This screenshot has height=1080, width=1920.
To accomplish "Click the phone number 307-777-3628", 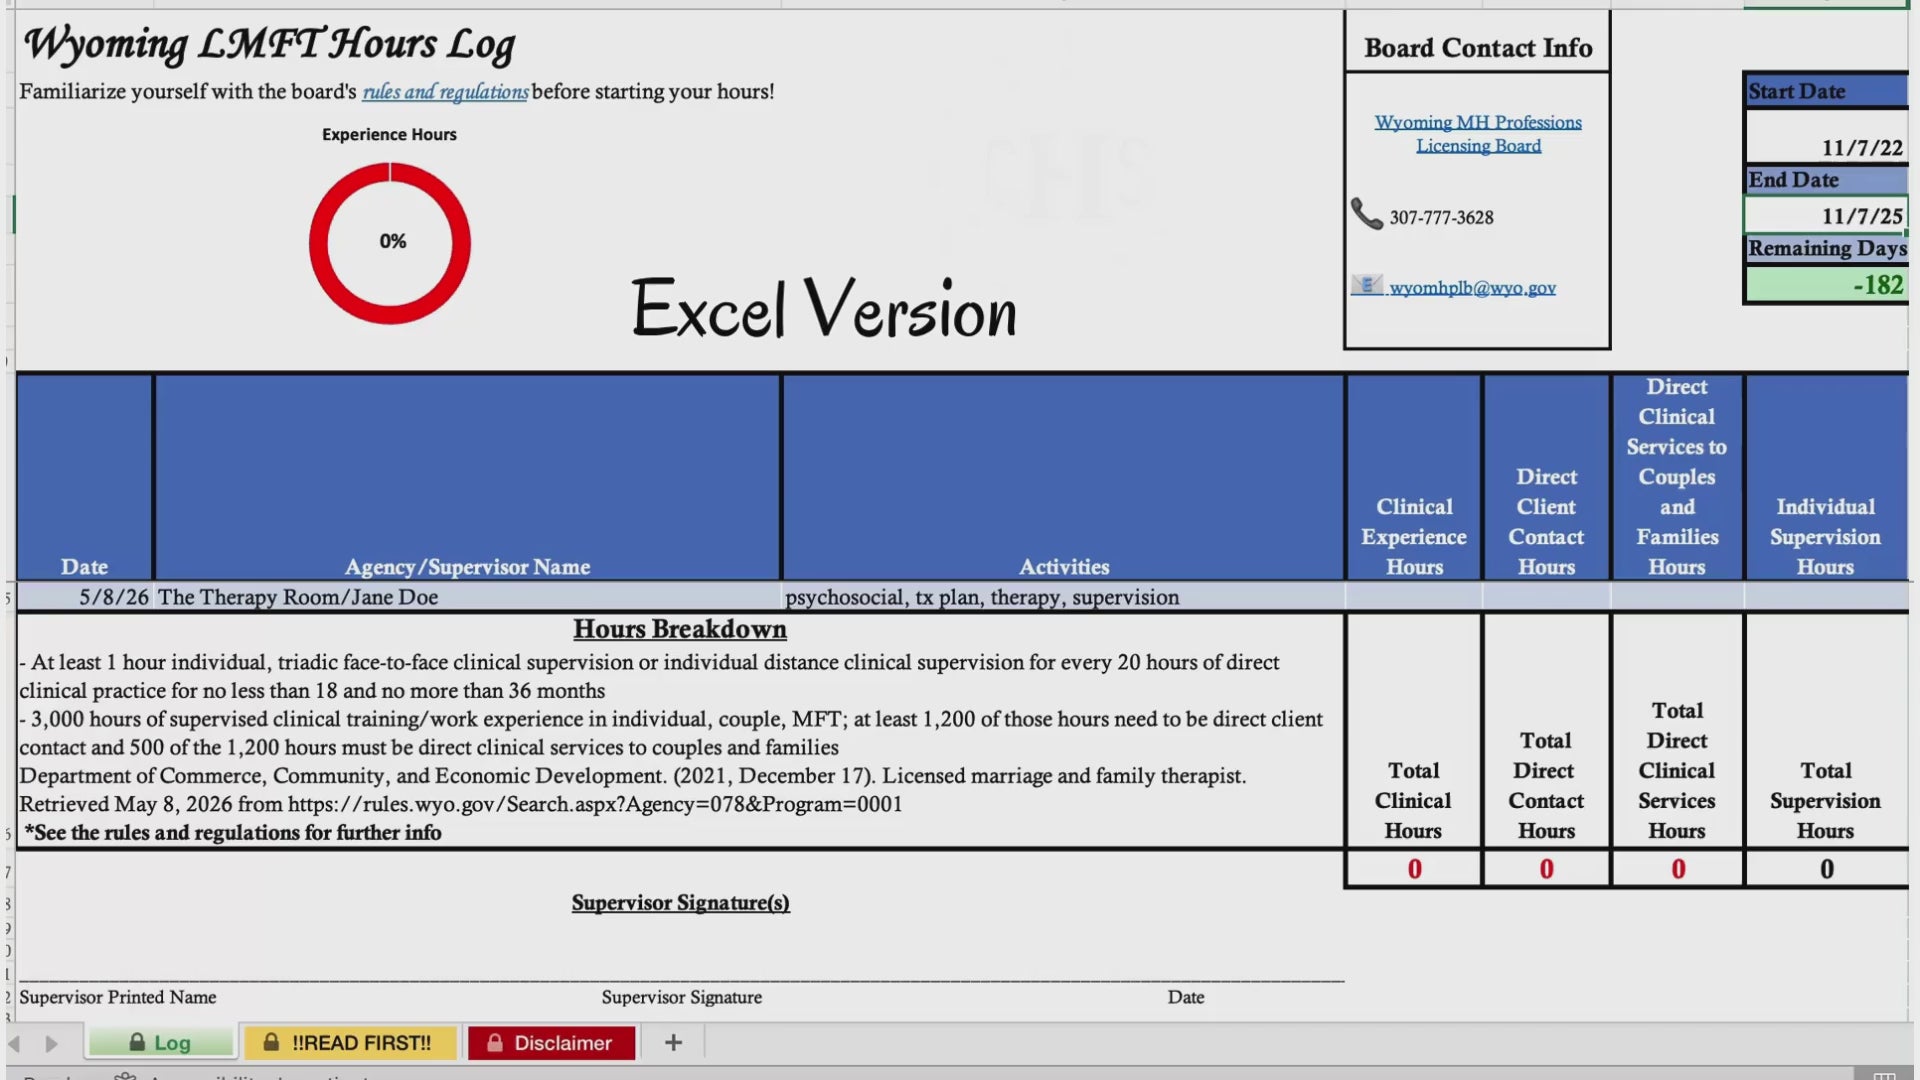I will point(1441,217).
